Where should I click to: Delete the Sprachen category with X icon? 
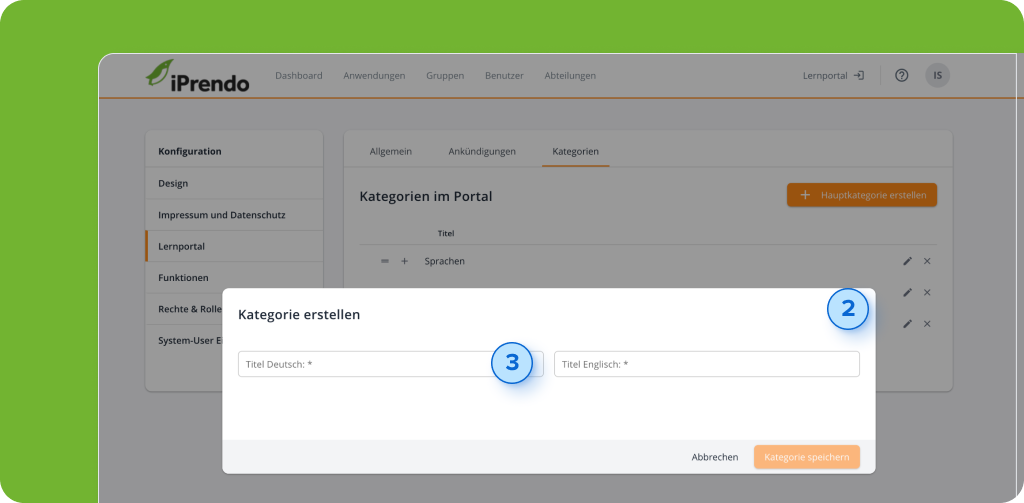927,261
